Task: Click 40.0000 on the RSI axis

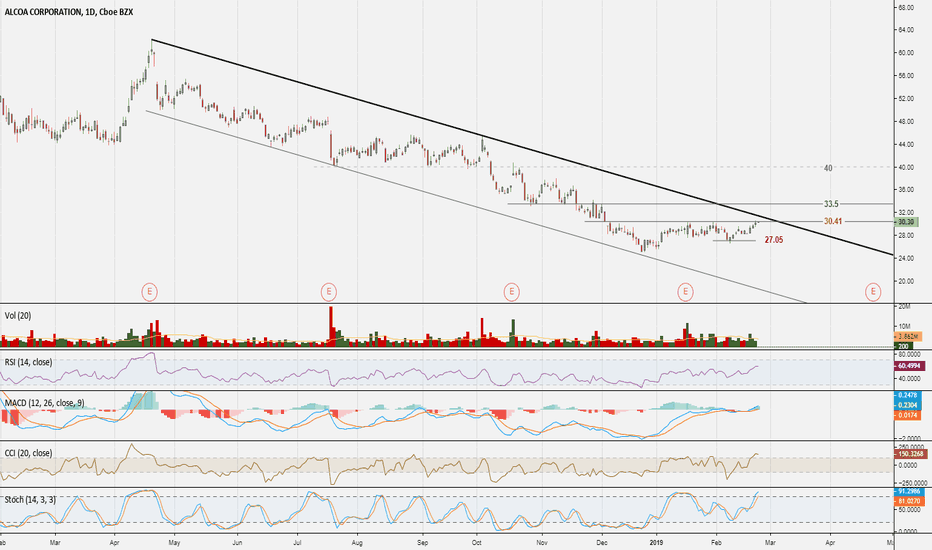Action: point(909,378)
